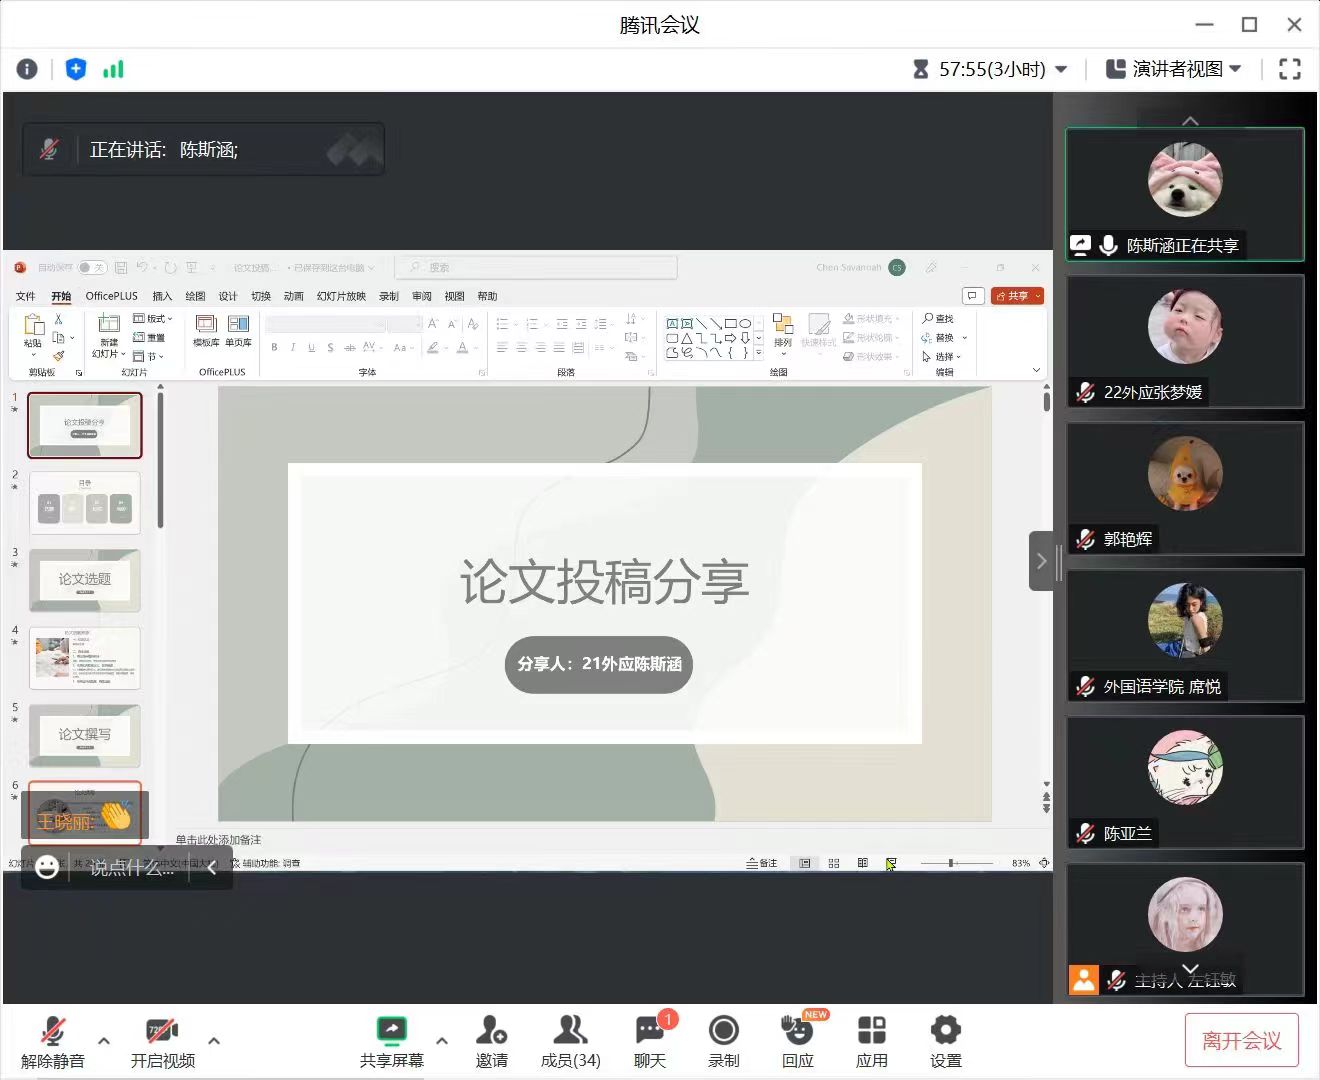Screen dimensions: 1320x1080
Task: Open the 成员(34) members list
Action: pos(570,1040)
